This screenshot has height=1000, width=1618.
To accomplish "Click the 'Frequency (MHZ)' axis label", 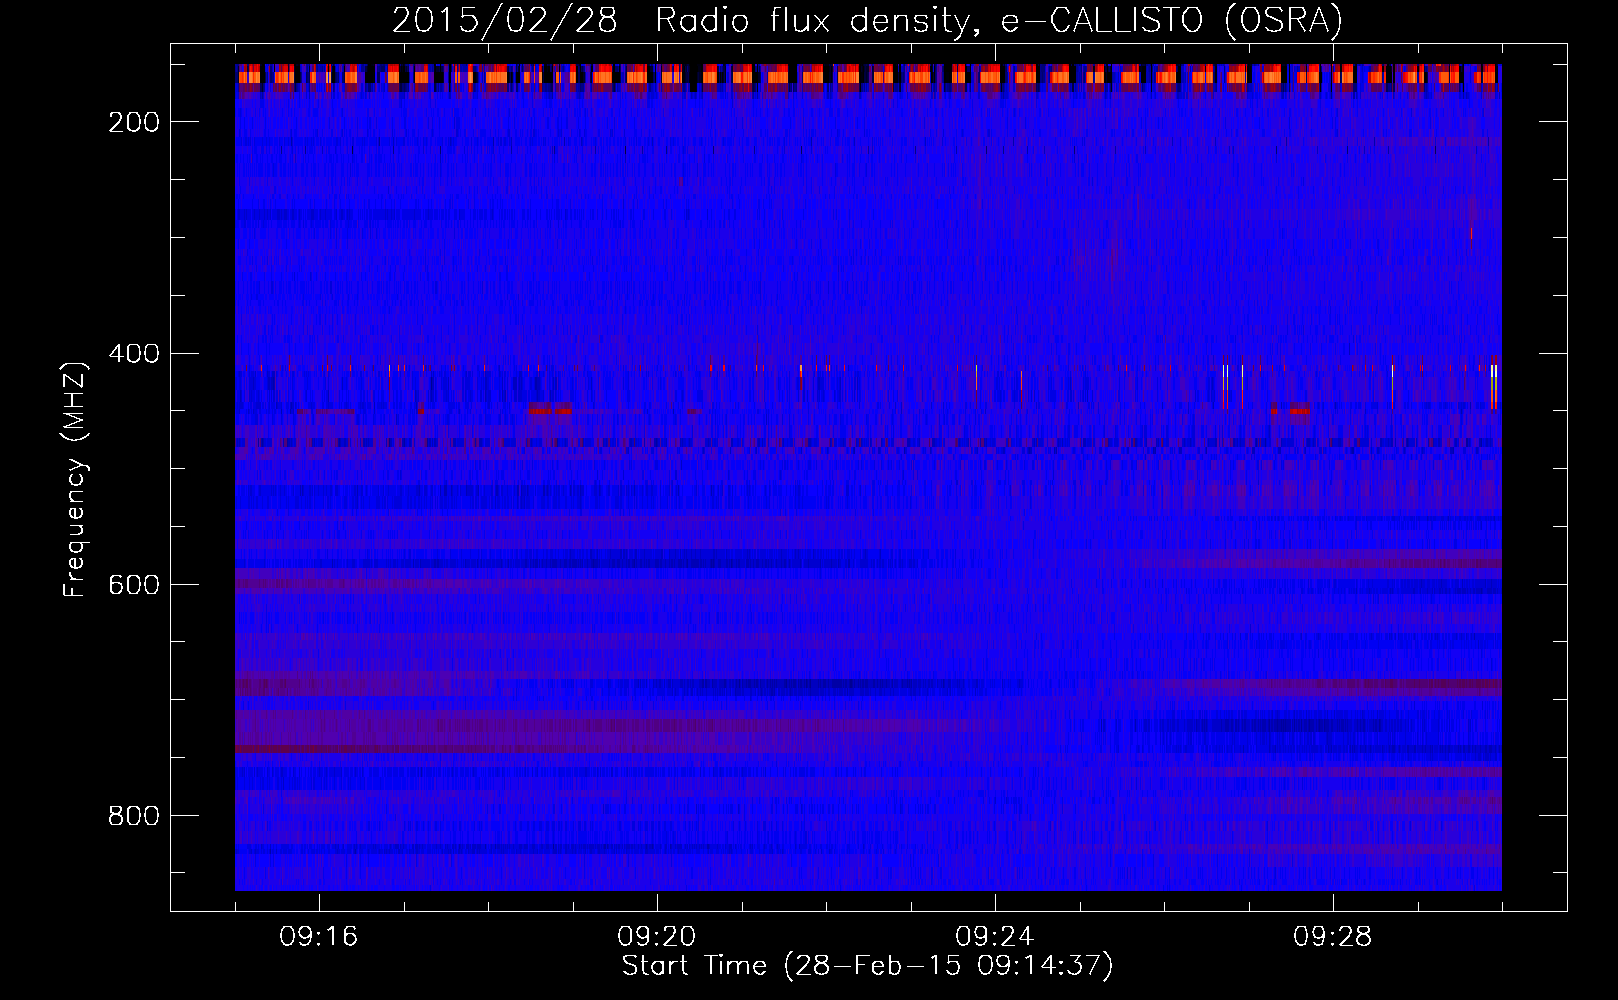I will [x=75, y=479].
